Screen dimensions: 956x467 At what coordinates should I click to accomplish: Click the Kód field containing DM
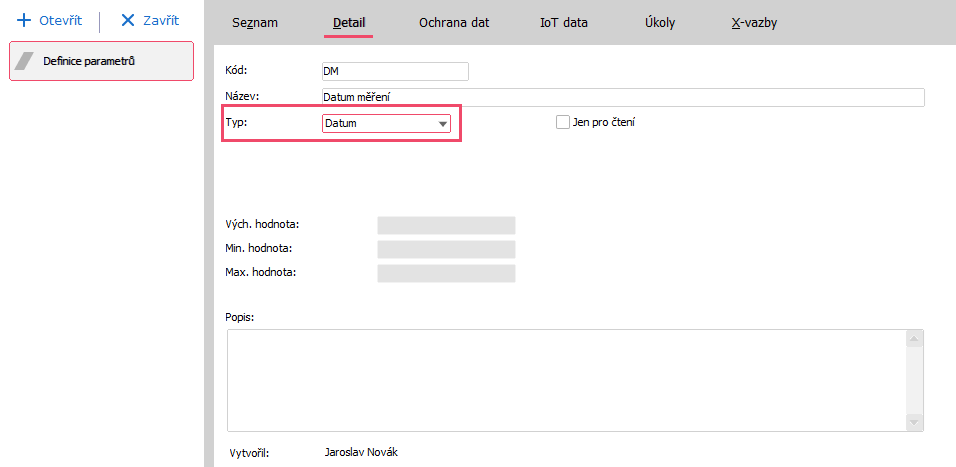(x=394, y=71)
